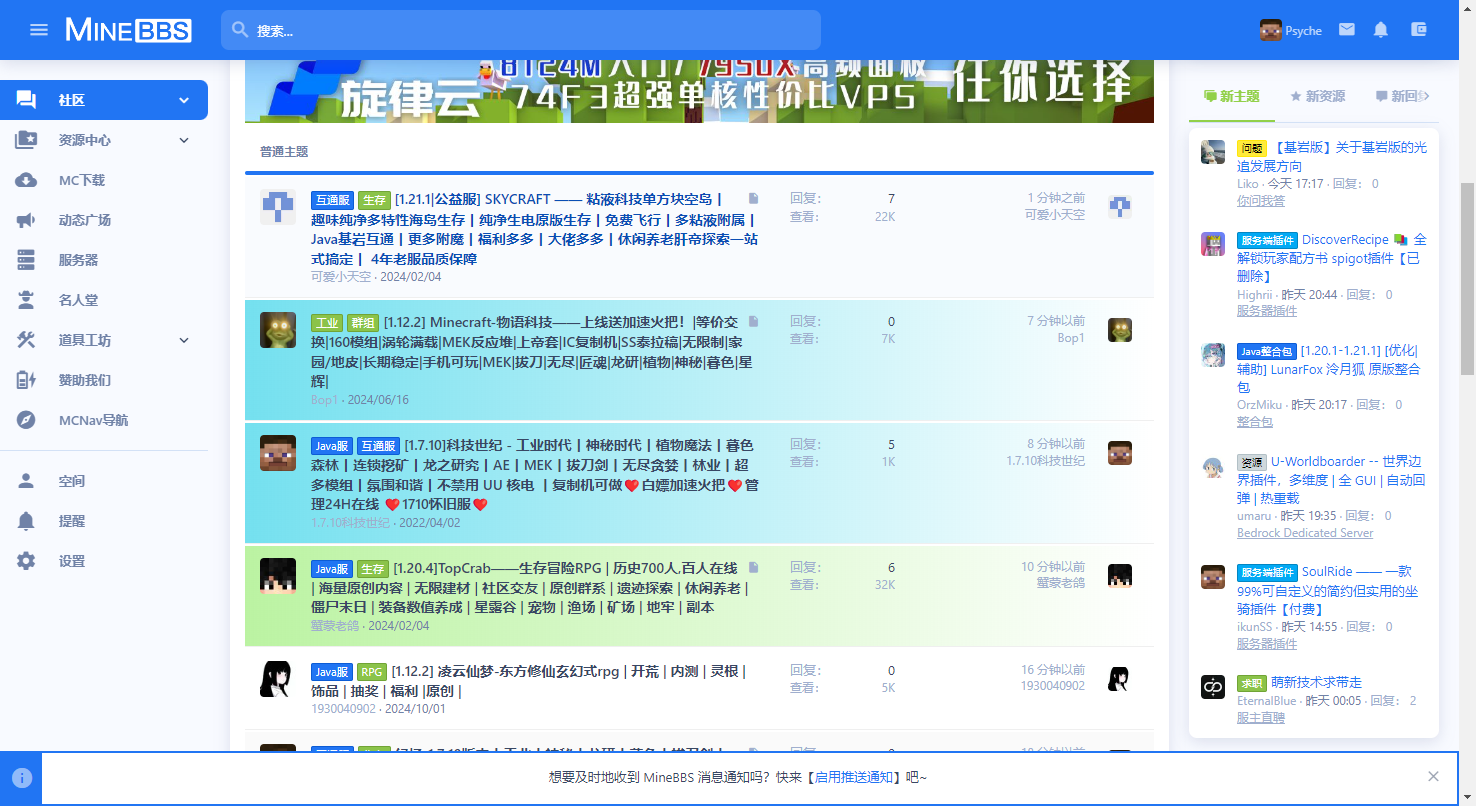The width and height of the screenshot is (1476, 806).
Task: Open 名人堂 in sidebar menu
Action: [x=78, y=300]
